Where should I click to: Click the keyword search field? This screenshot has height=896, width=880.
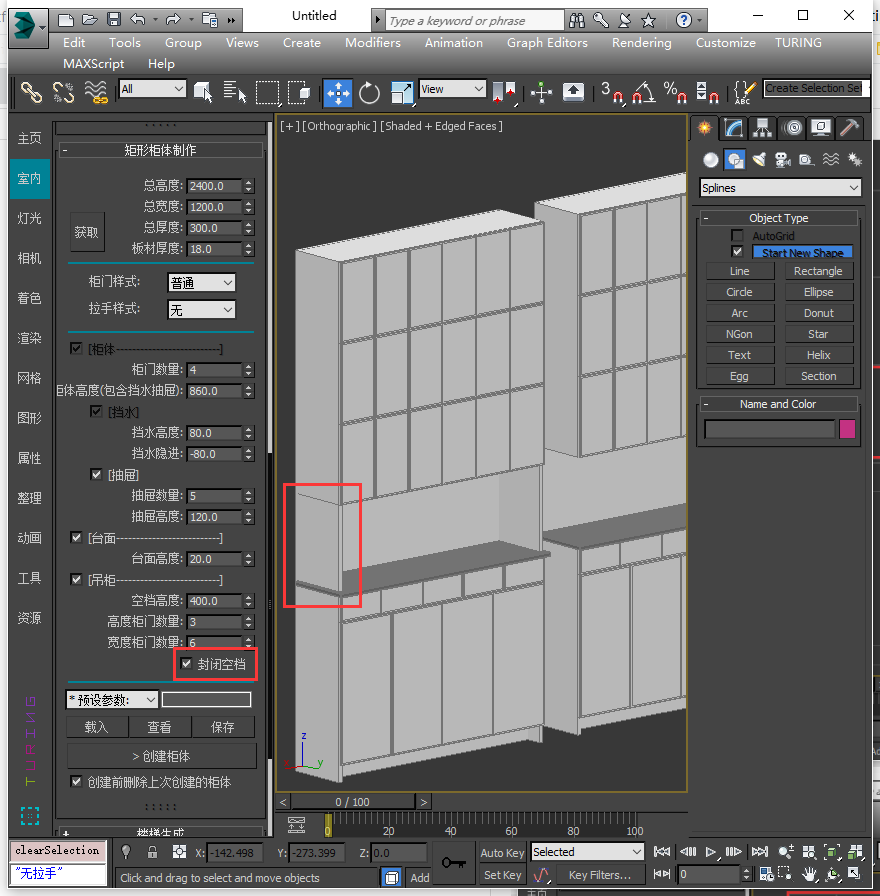click(475, 21)
